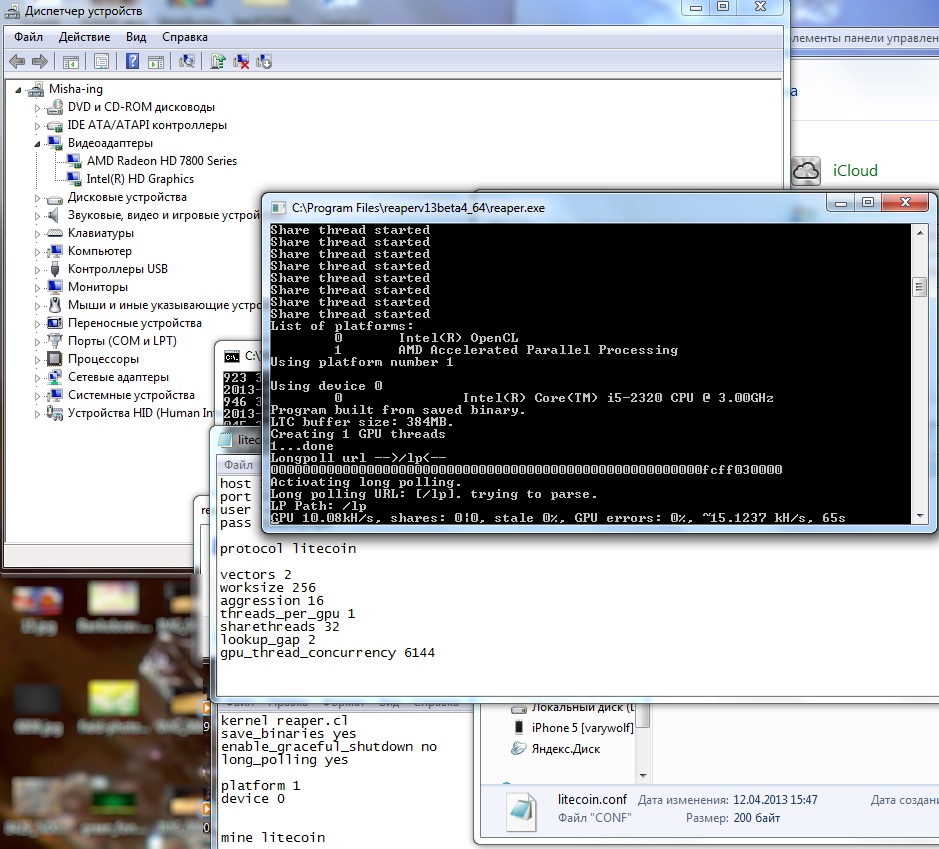Select Порты (COM и LPT) category
939x849 pixels.
pyautogui.click(x=122, y=341)
